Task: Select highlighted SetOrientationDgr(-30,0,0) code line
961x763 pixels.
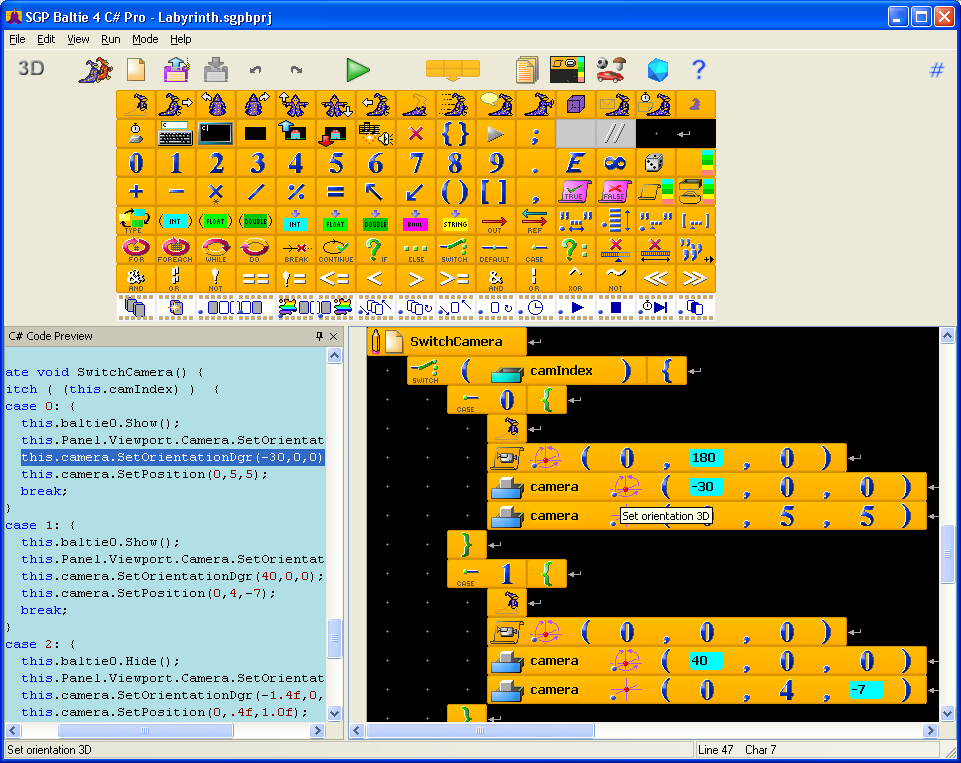Action: click(172, 457)
